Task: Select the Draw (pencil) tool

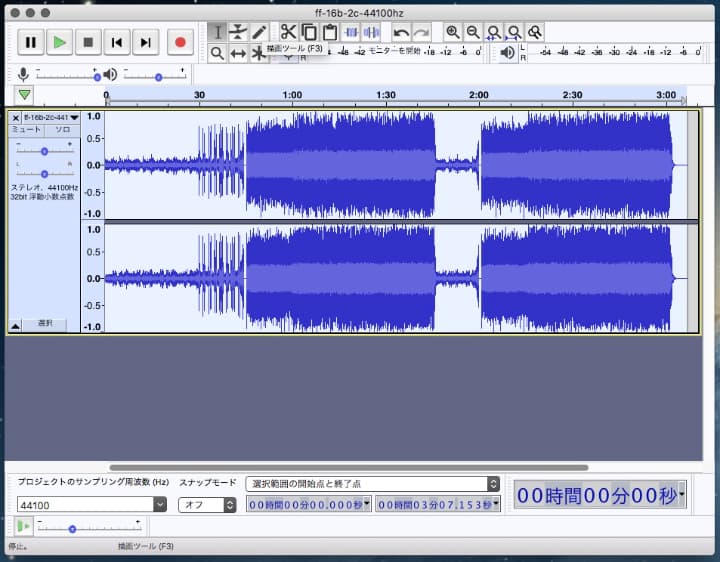Action: tap(259, 32)
